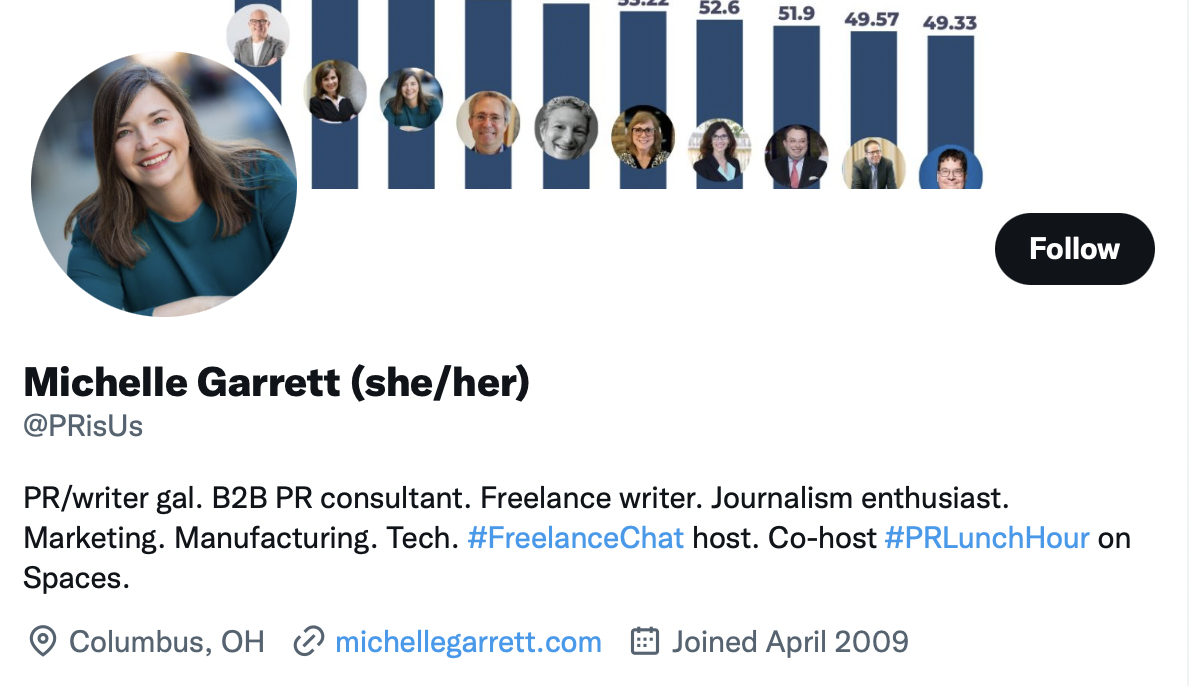Screen dimensions: 1204x686
Task: Click the @PRisUs handle text
Action: pos(83,427)
